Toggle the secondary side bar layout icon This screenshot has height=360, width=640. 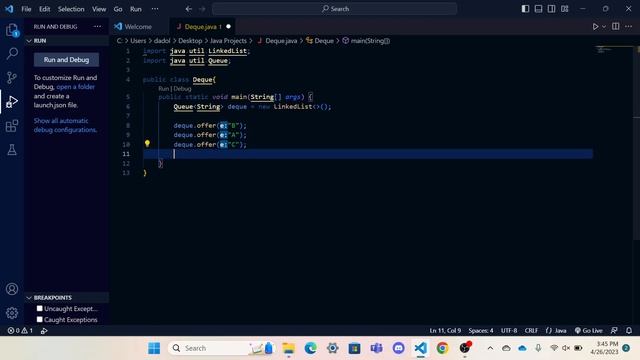click(x=551, y=9)
